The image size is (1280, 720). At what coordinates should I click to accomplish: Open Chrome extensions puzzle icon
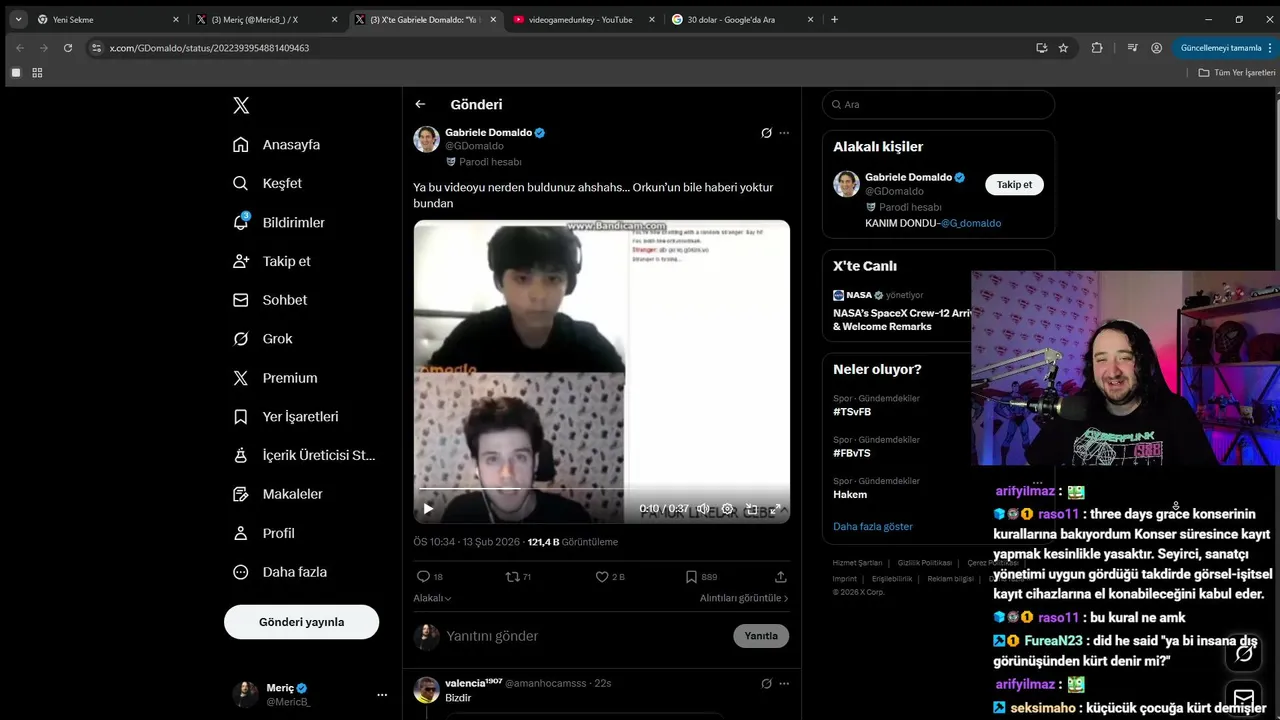coord(1097,47)
